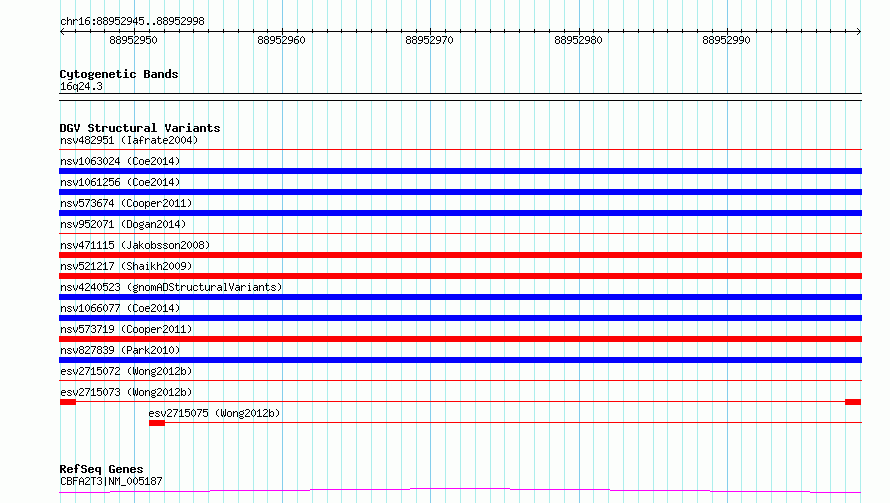The height and width of the screenshot is (503, 890).
Task: Click the left red block of esv2715073
Action: [68, 402]
